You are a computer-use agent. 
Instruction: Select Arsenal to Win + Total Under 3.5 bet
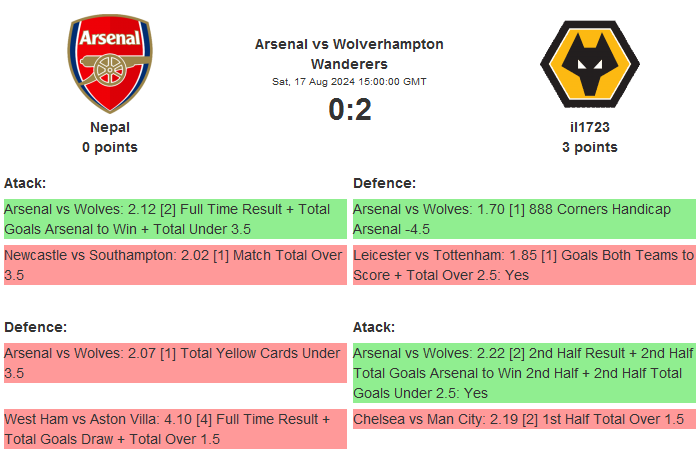(x=175, y=219)
